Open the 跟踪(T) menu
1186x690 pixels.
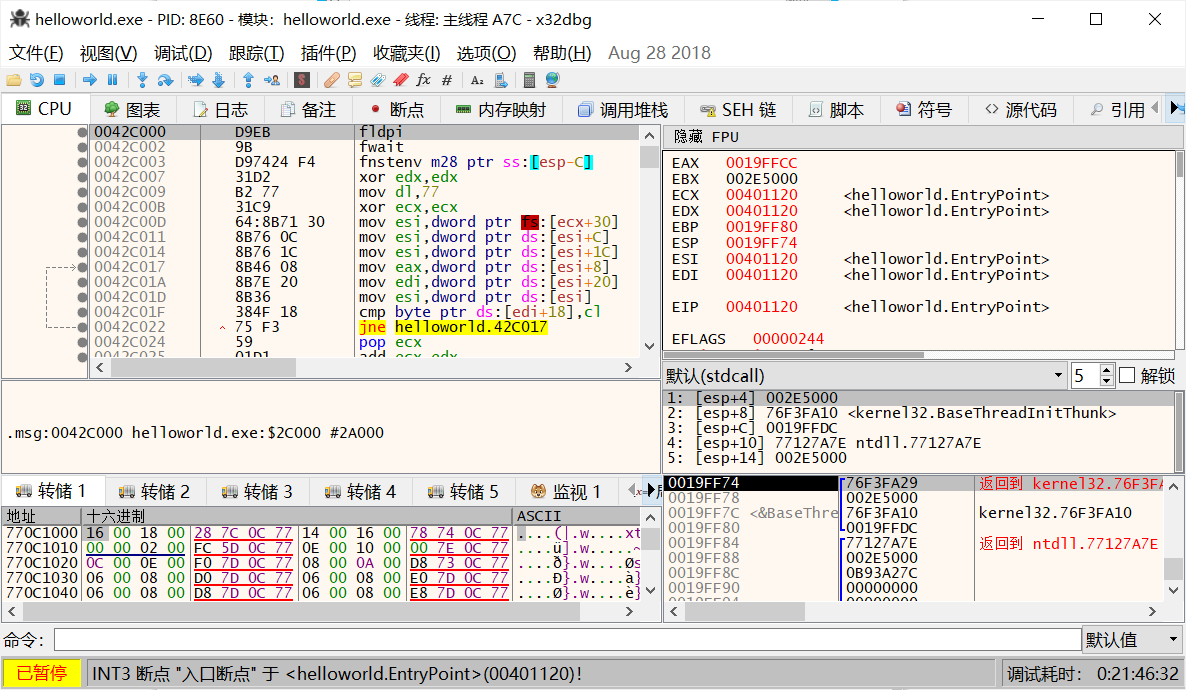(256, 53)
